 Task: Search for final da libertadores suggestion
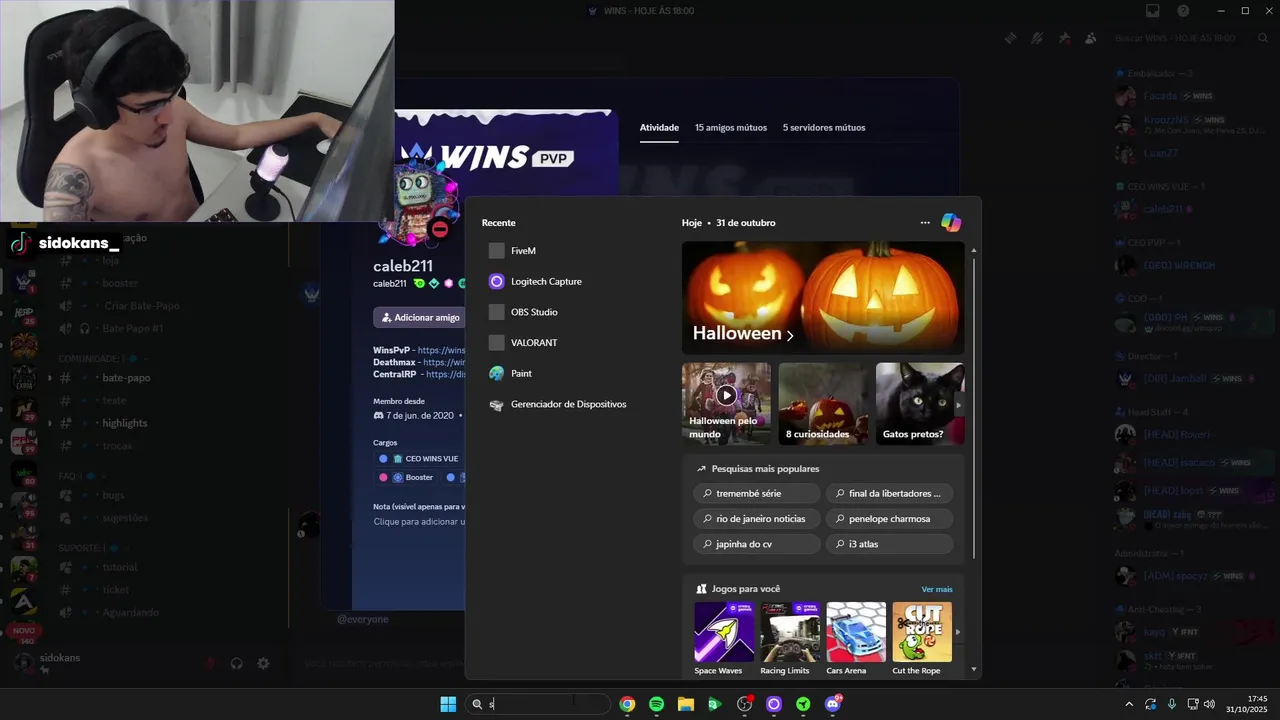(x=889, y=494)
